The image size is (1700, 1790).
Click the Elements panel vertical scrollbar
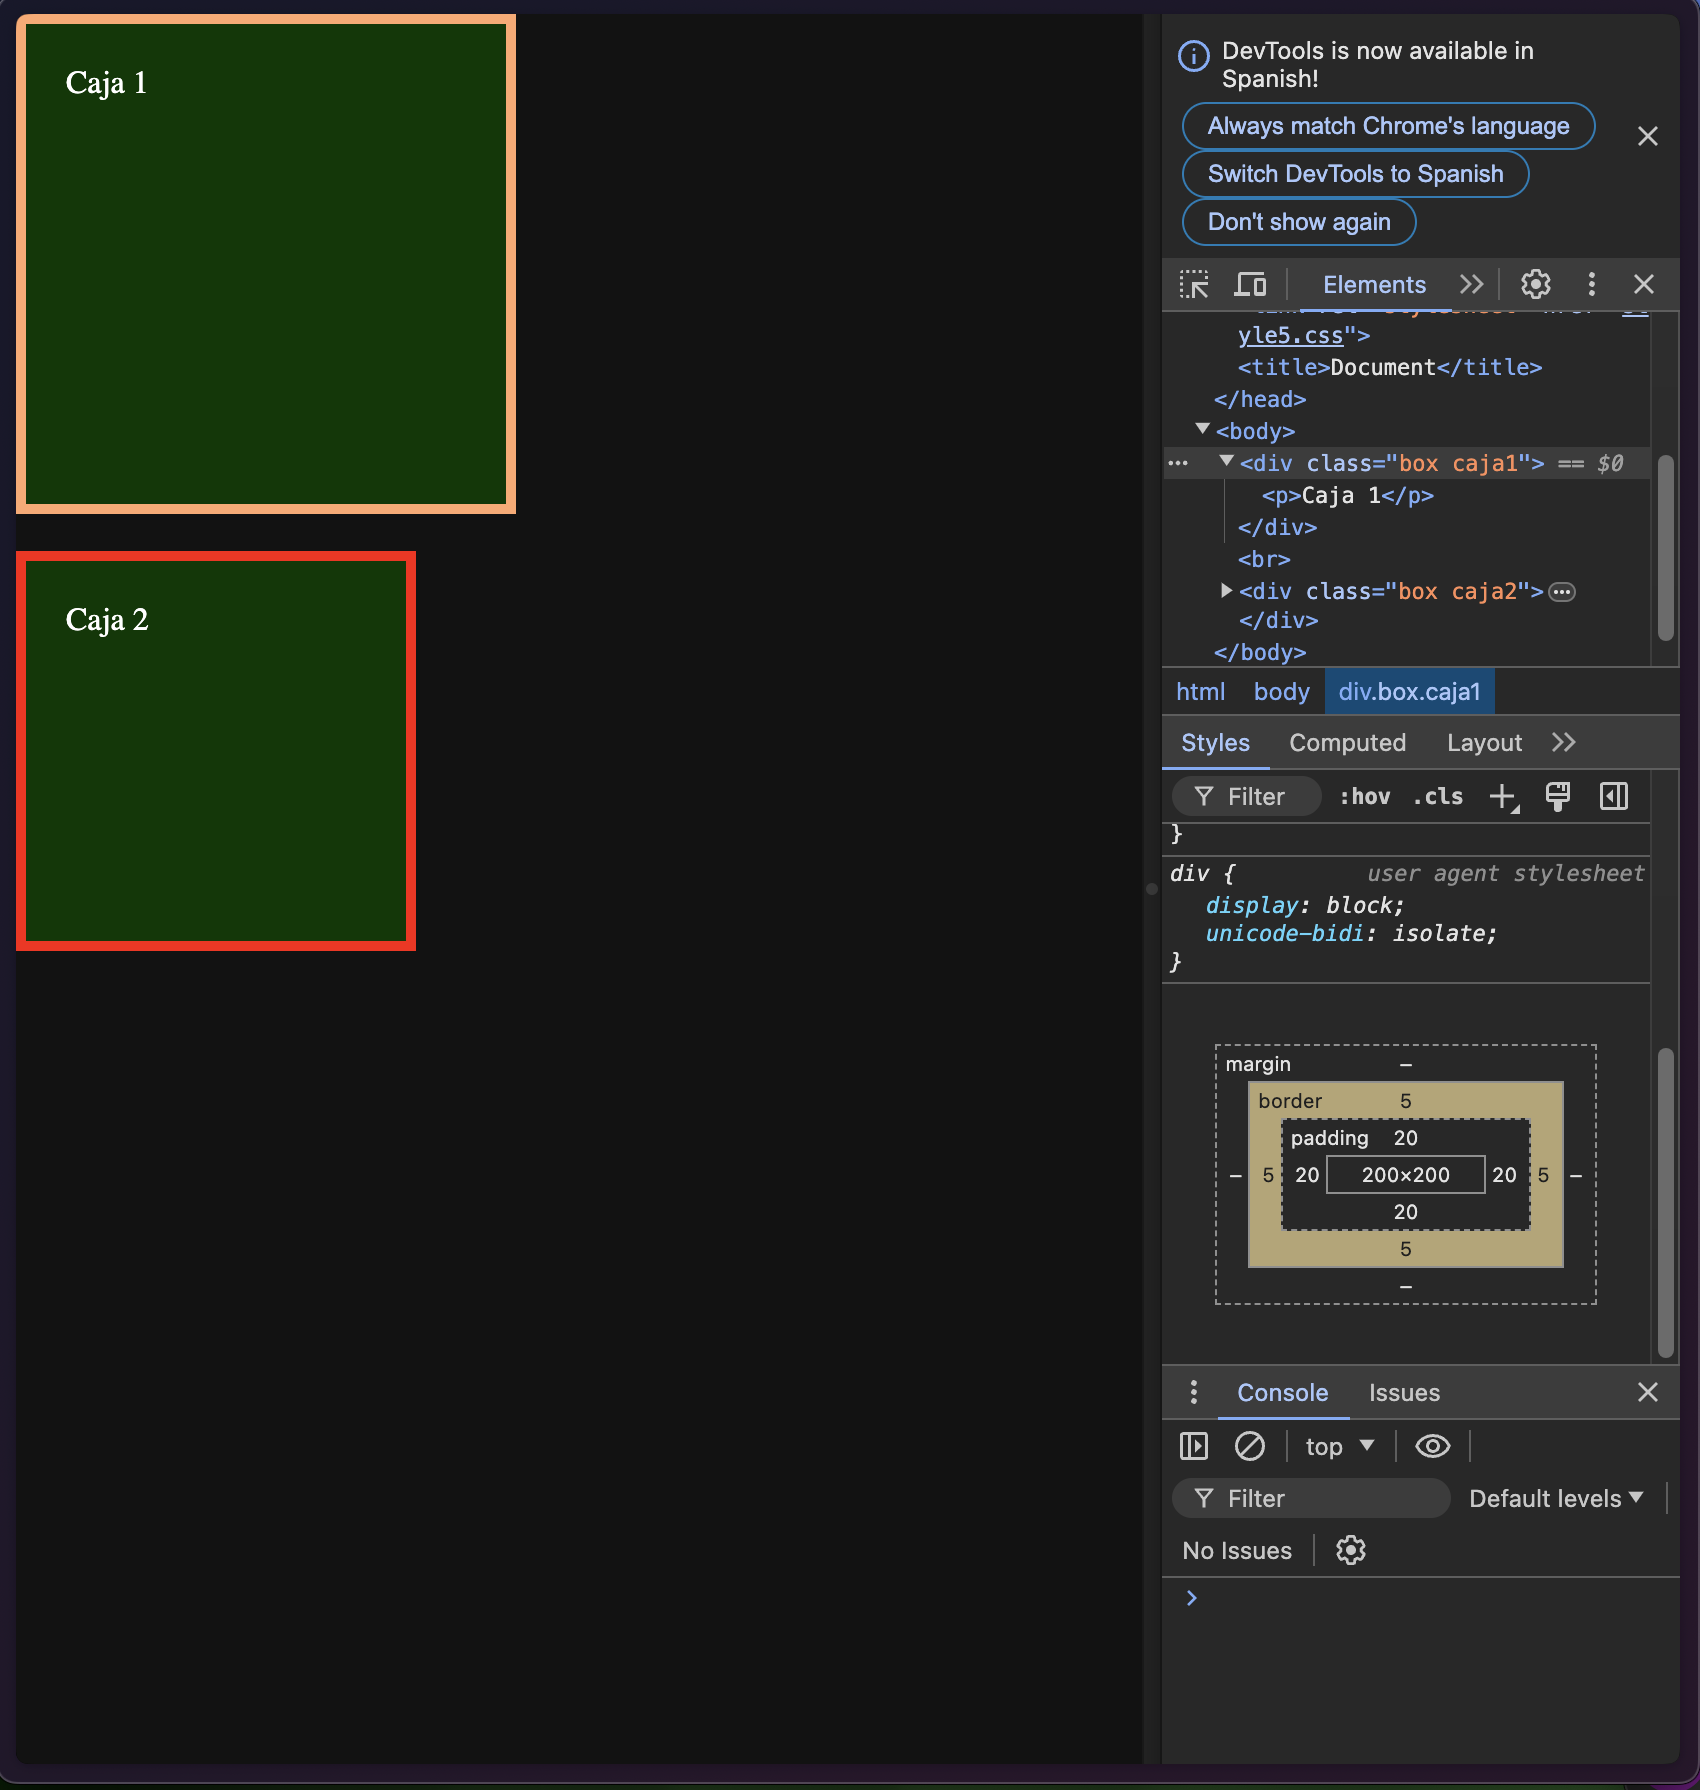1665,548
